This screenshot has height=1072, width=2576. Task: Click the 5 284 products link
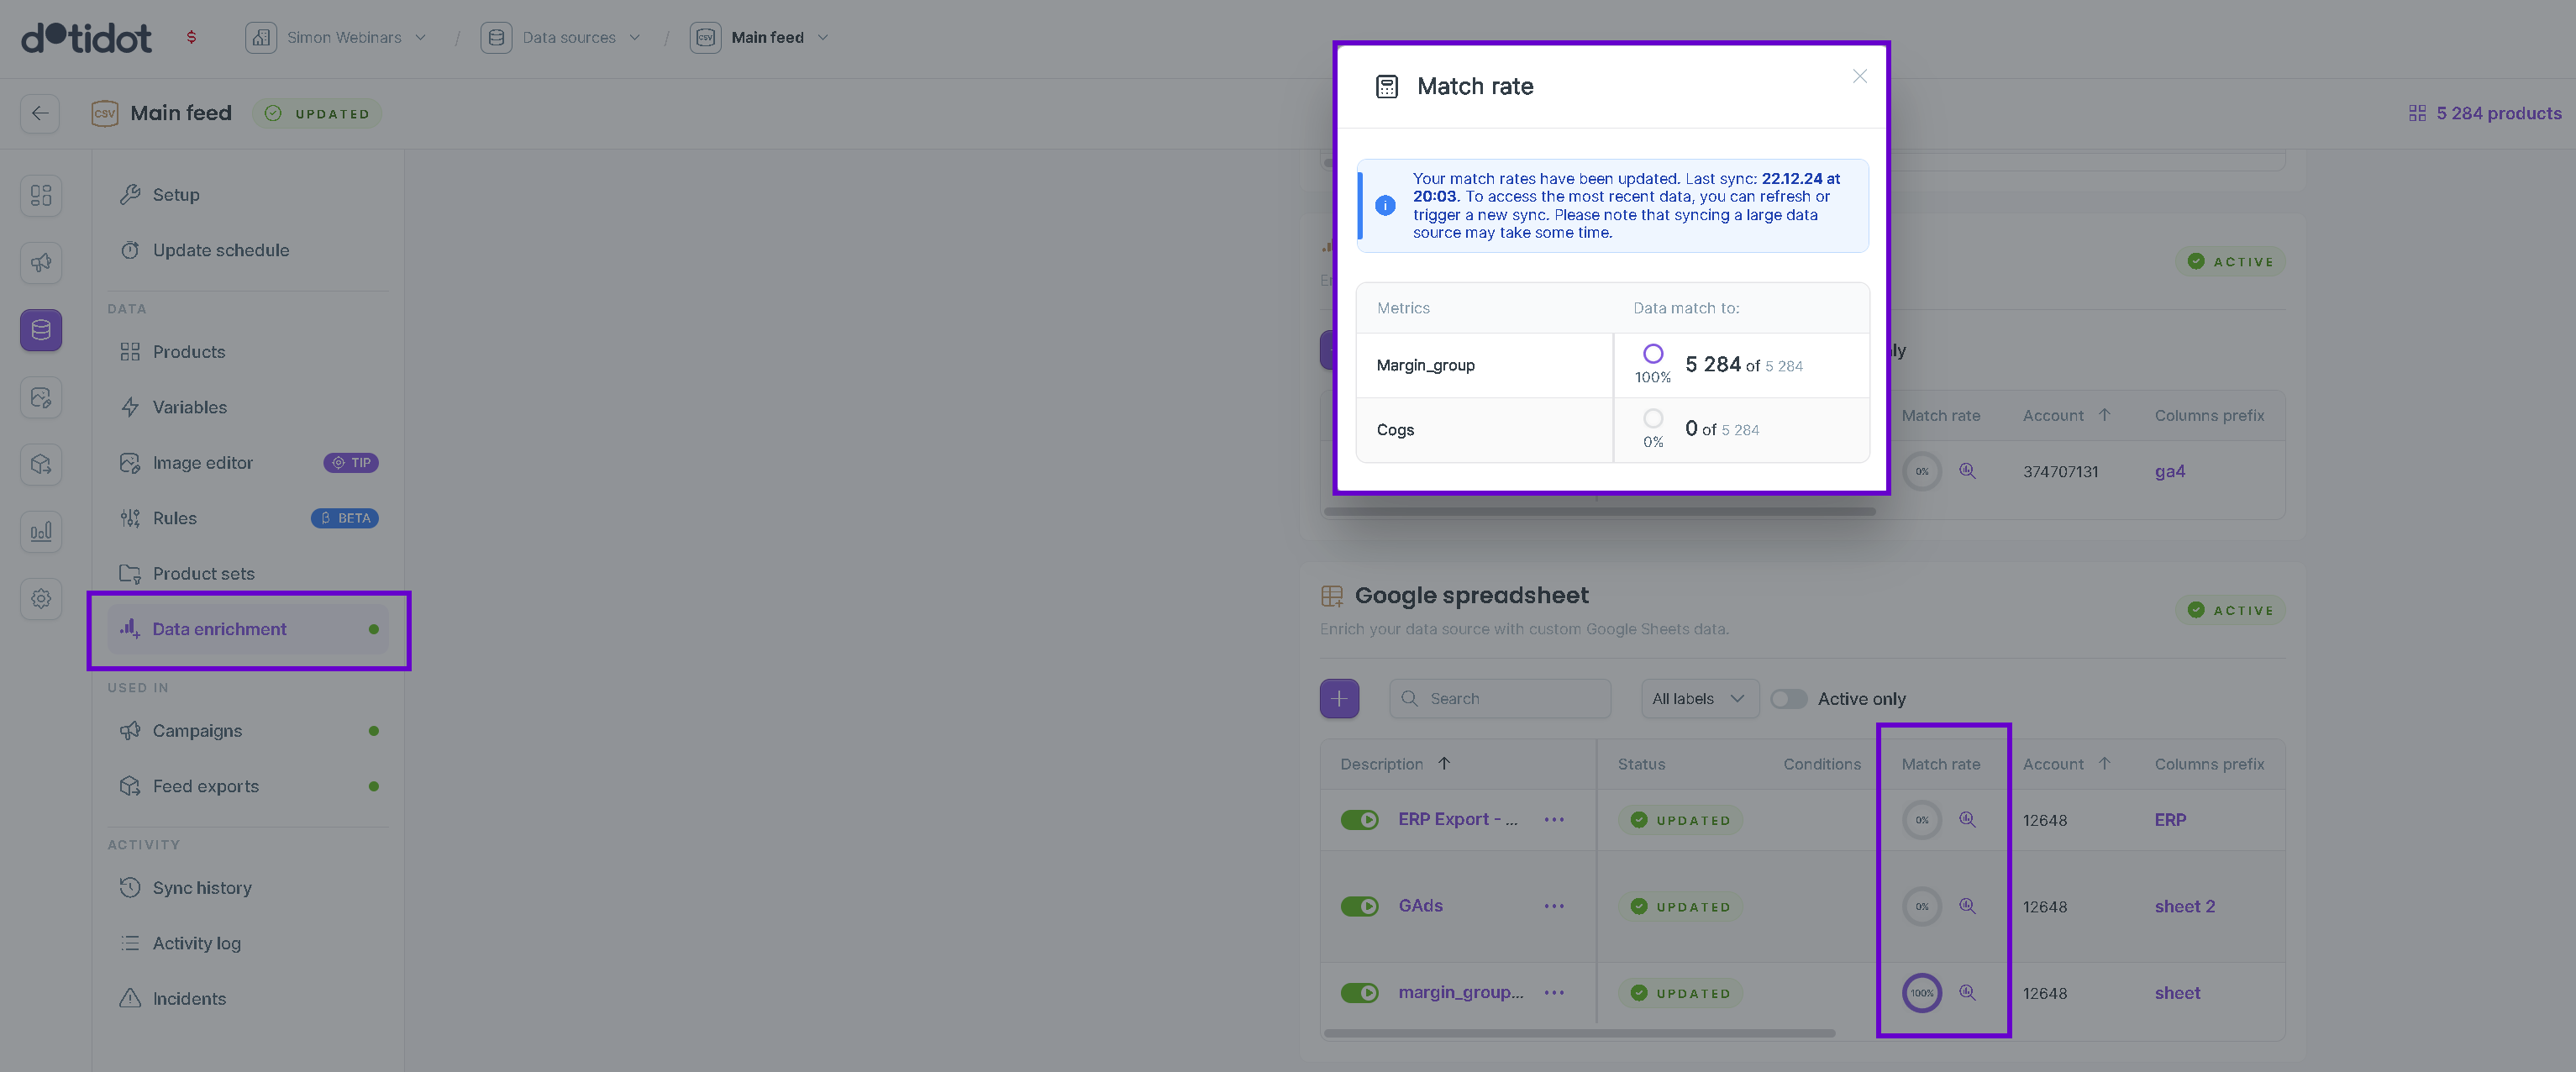[x=2497, y=113]
